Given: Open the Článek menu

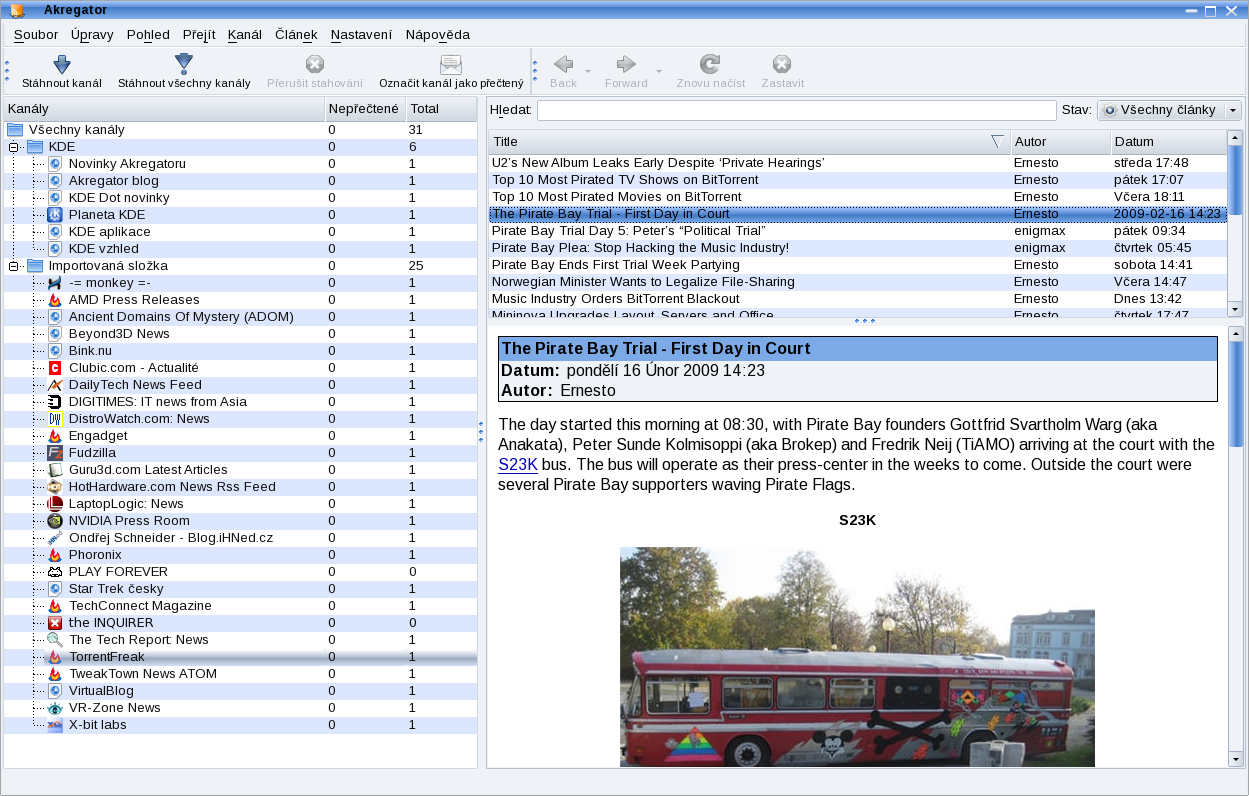Looking at the screenshot, I should 296,34.
